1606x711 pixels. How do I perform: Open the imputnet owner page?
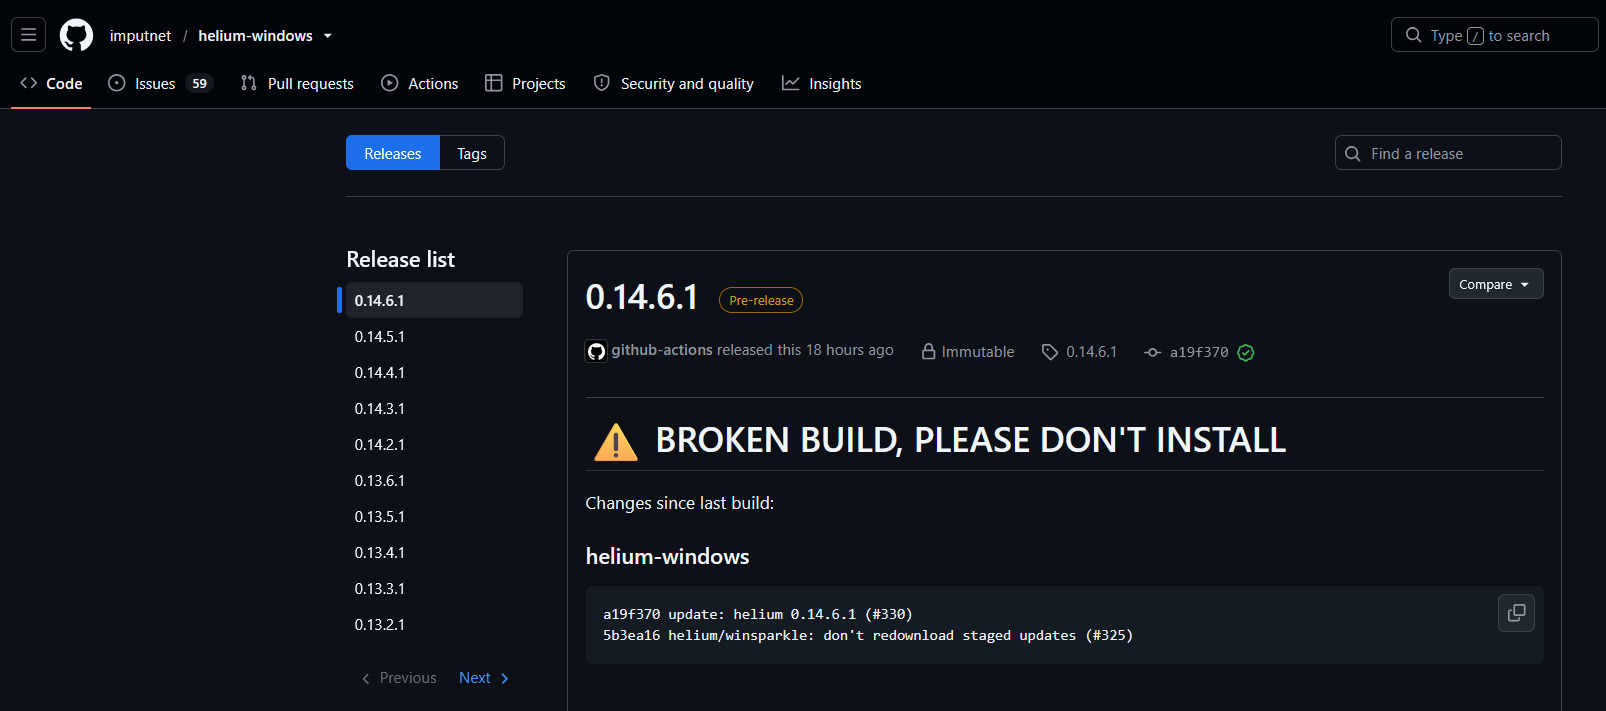(x=140, y=35)
